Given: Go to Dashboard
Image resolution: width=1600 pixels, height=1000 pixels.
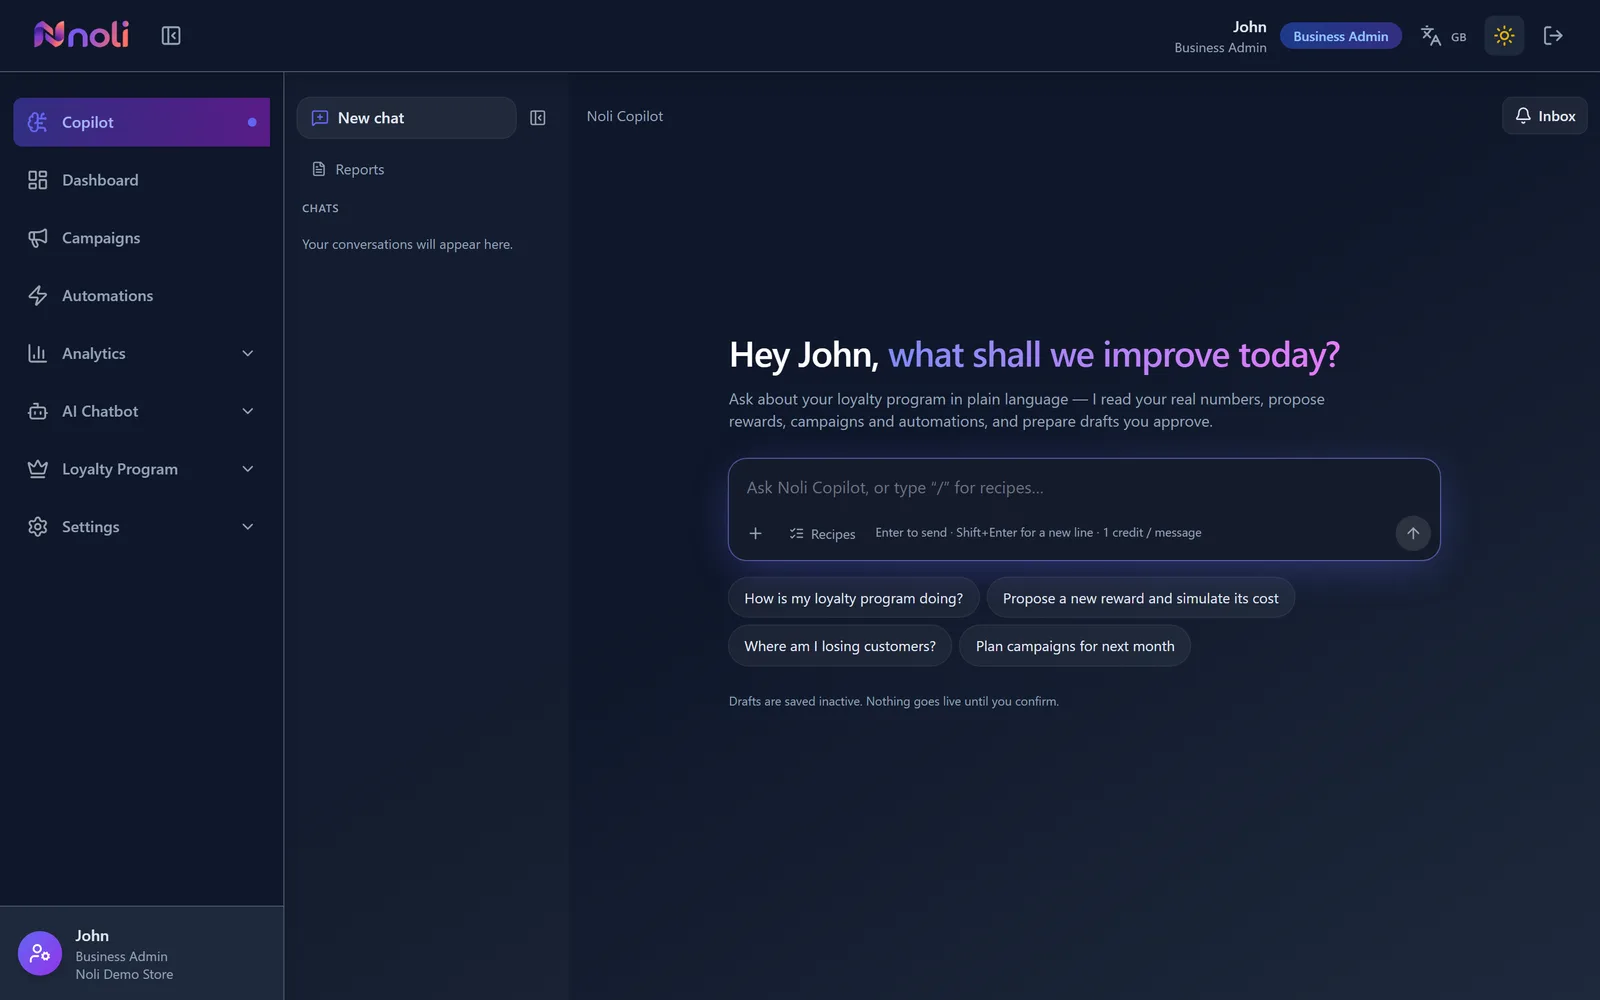Looking at the screenshot, I should (142, 180).
